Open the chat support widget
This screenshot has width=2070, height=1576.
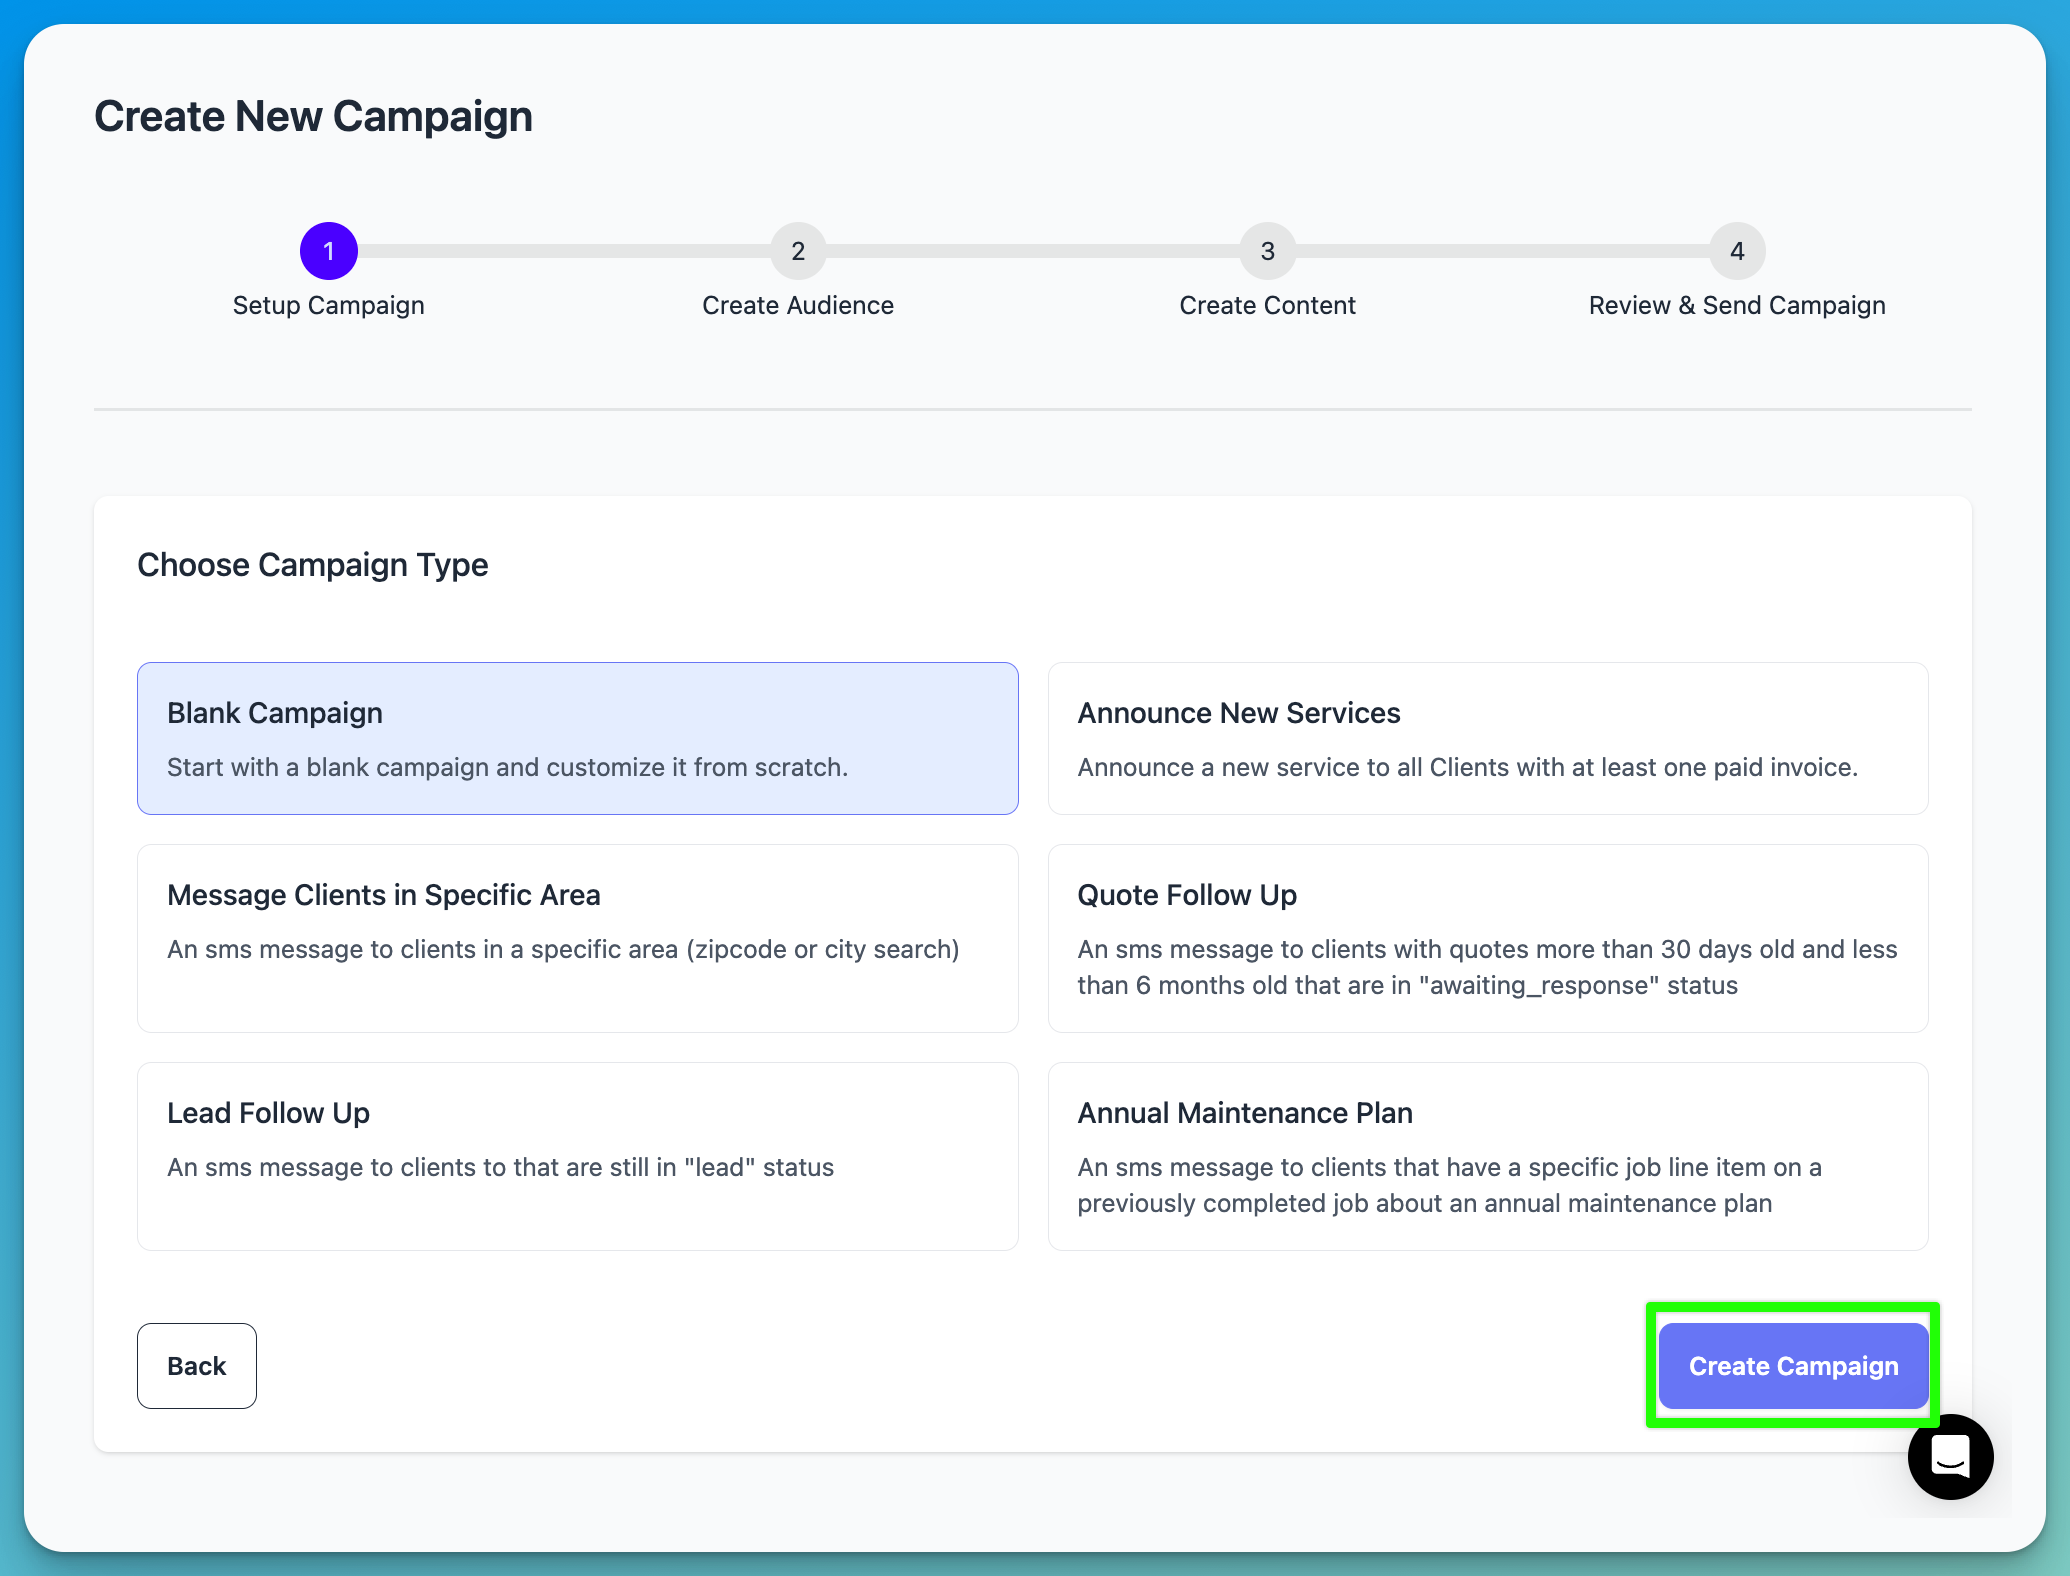(1949, 1457)
